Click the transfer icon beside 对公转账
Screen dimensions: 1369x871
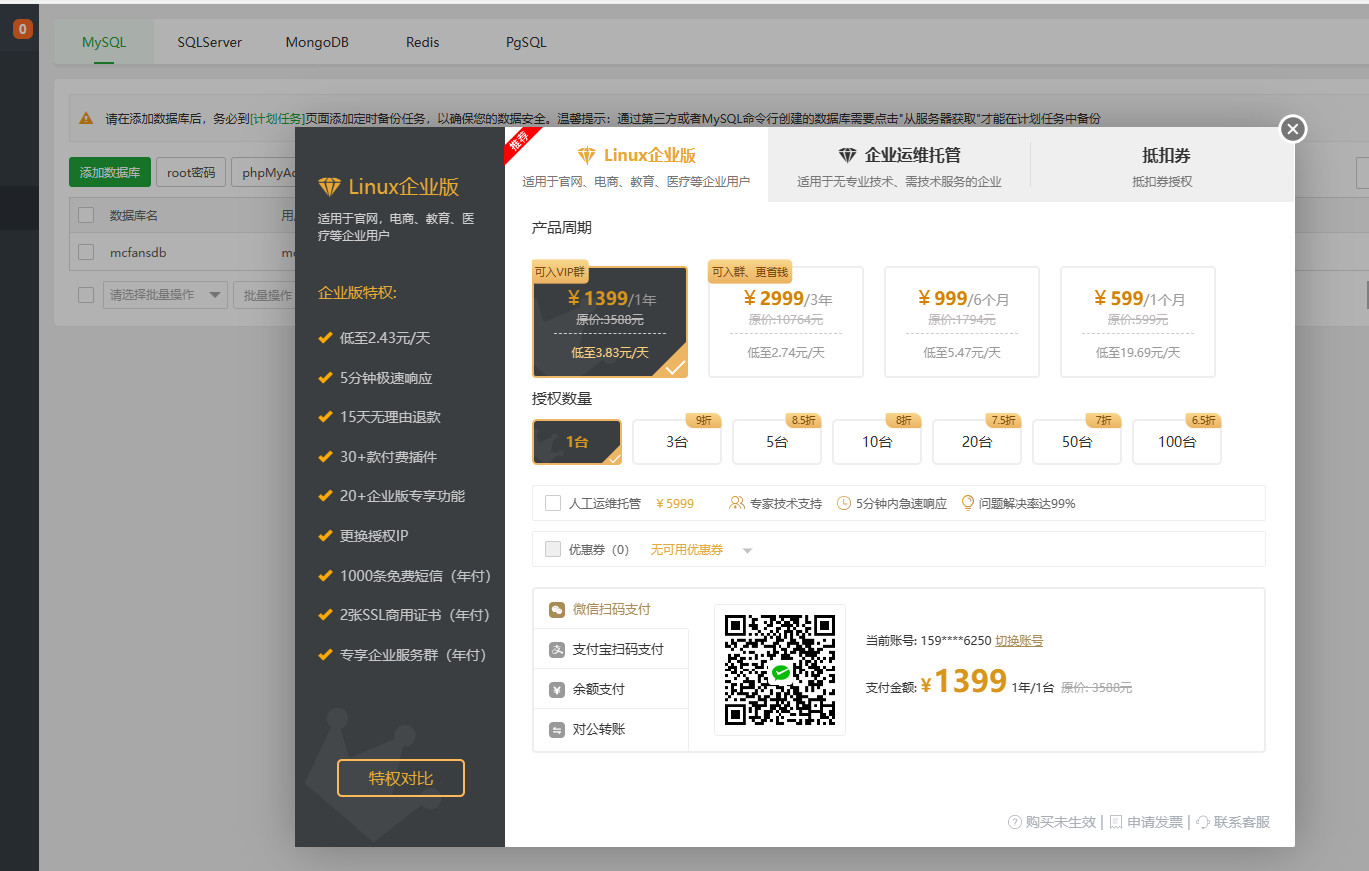(x=557, y=730)
